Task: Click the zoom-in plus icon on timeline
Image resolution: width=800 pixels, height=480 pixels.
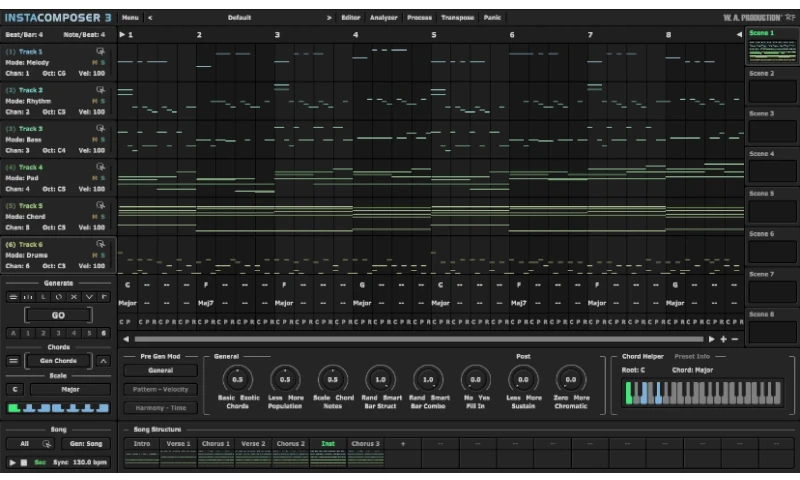Action: pyautogui.click(x=723, y=339)
